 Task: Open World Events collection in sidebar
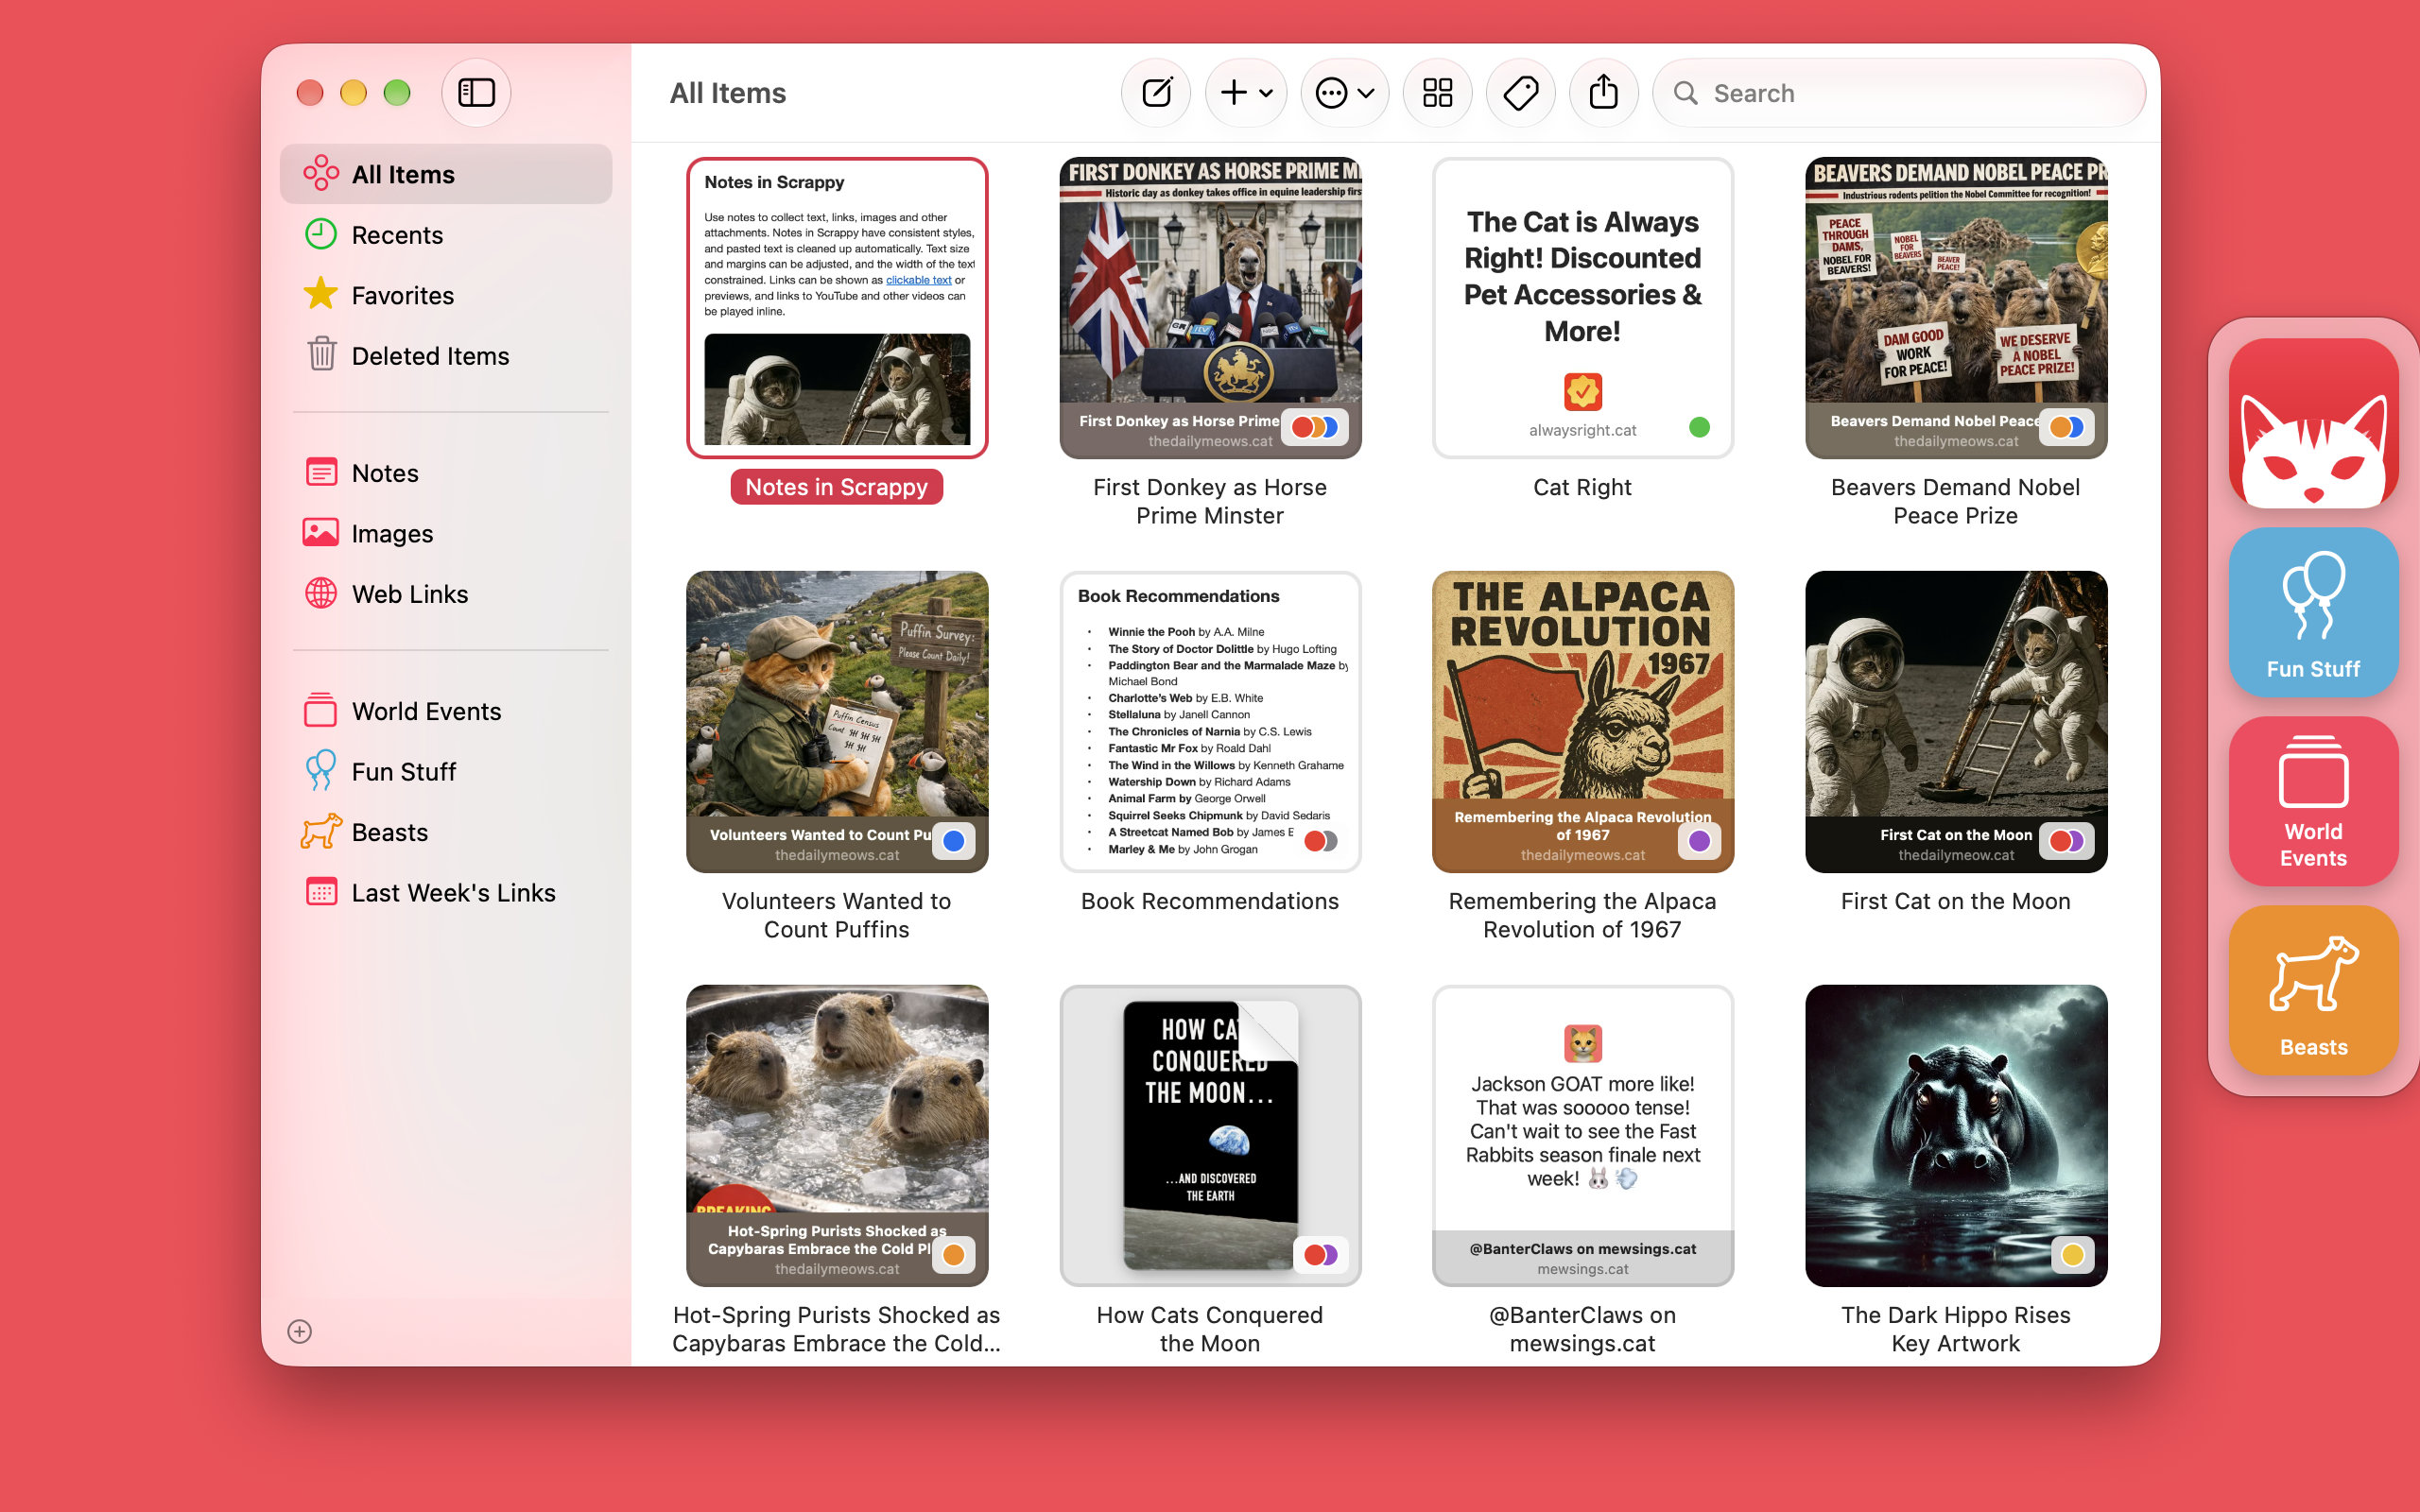coord(446,711)
